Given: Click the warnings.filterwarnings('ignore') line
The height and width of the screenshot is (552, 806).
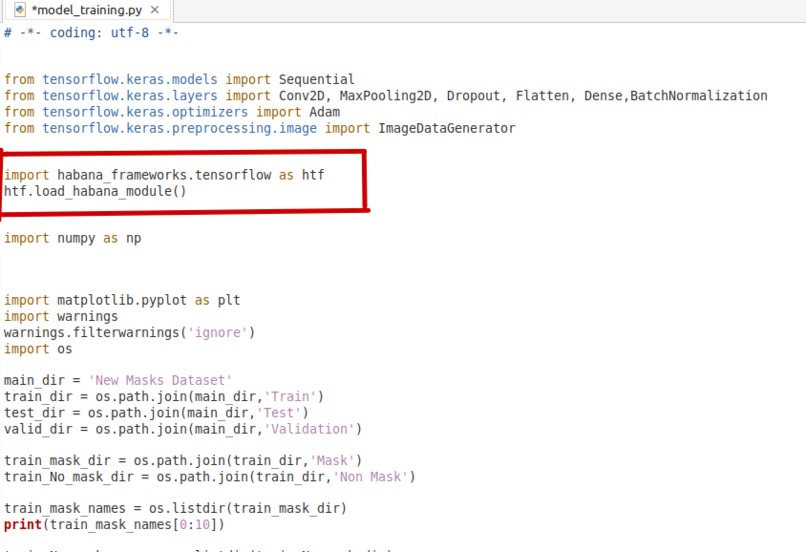Looking at the screenshot, I should pos(129,333).
